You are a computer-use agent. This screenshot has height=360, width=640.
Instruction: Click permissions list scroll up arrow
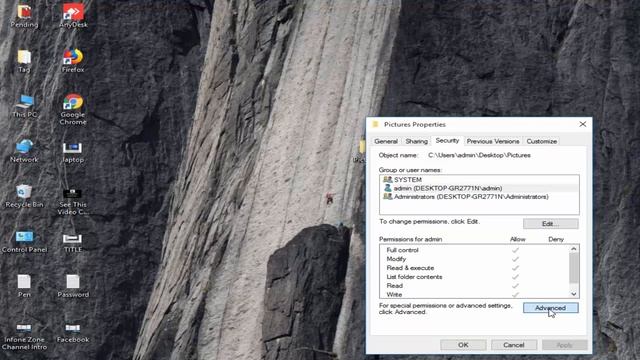(x=574, y=249)
